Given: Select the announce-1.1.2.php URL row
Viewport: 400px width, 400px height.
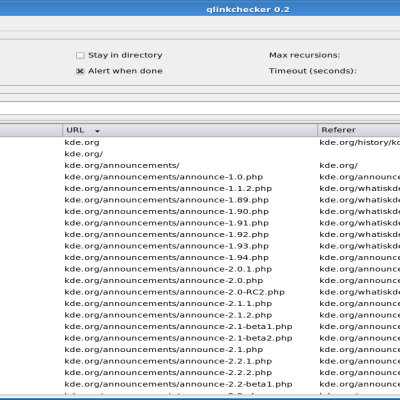Looking at the screenshot, I should click(x=168, y=189).
